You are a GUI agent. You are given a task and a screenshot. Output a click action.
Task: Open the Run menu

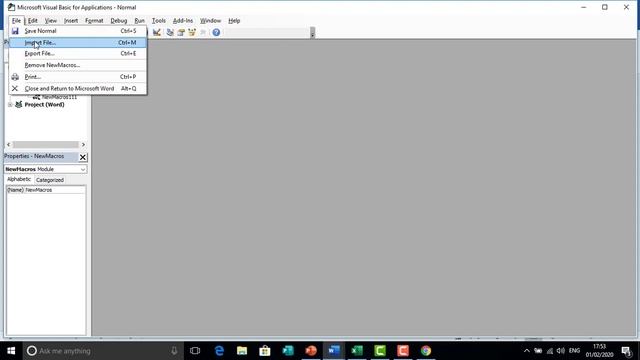pyautogui.click(x=140, y=20)
